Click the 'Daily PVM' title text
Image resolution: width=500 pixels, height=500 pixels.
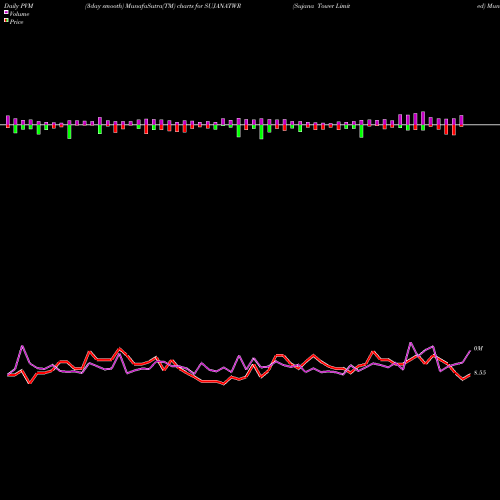point(19,6)
